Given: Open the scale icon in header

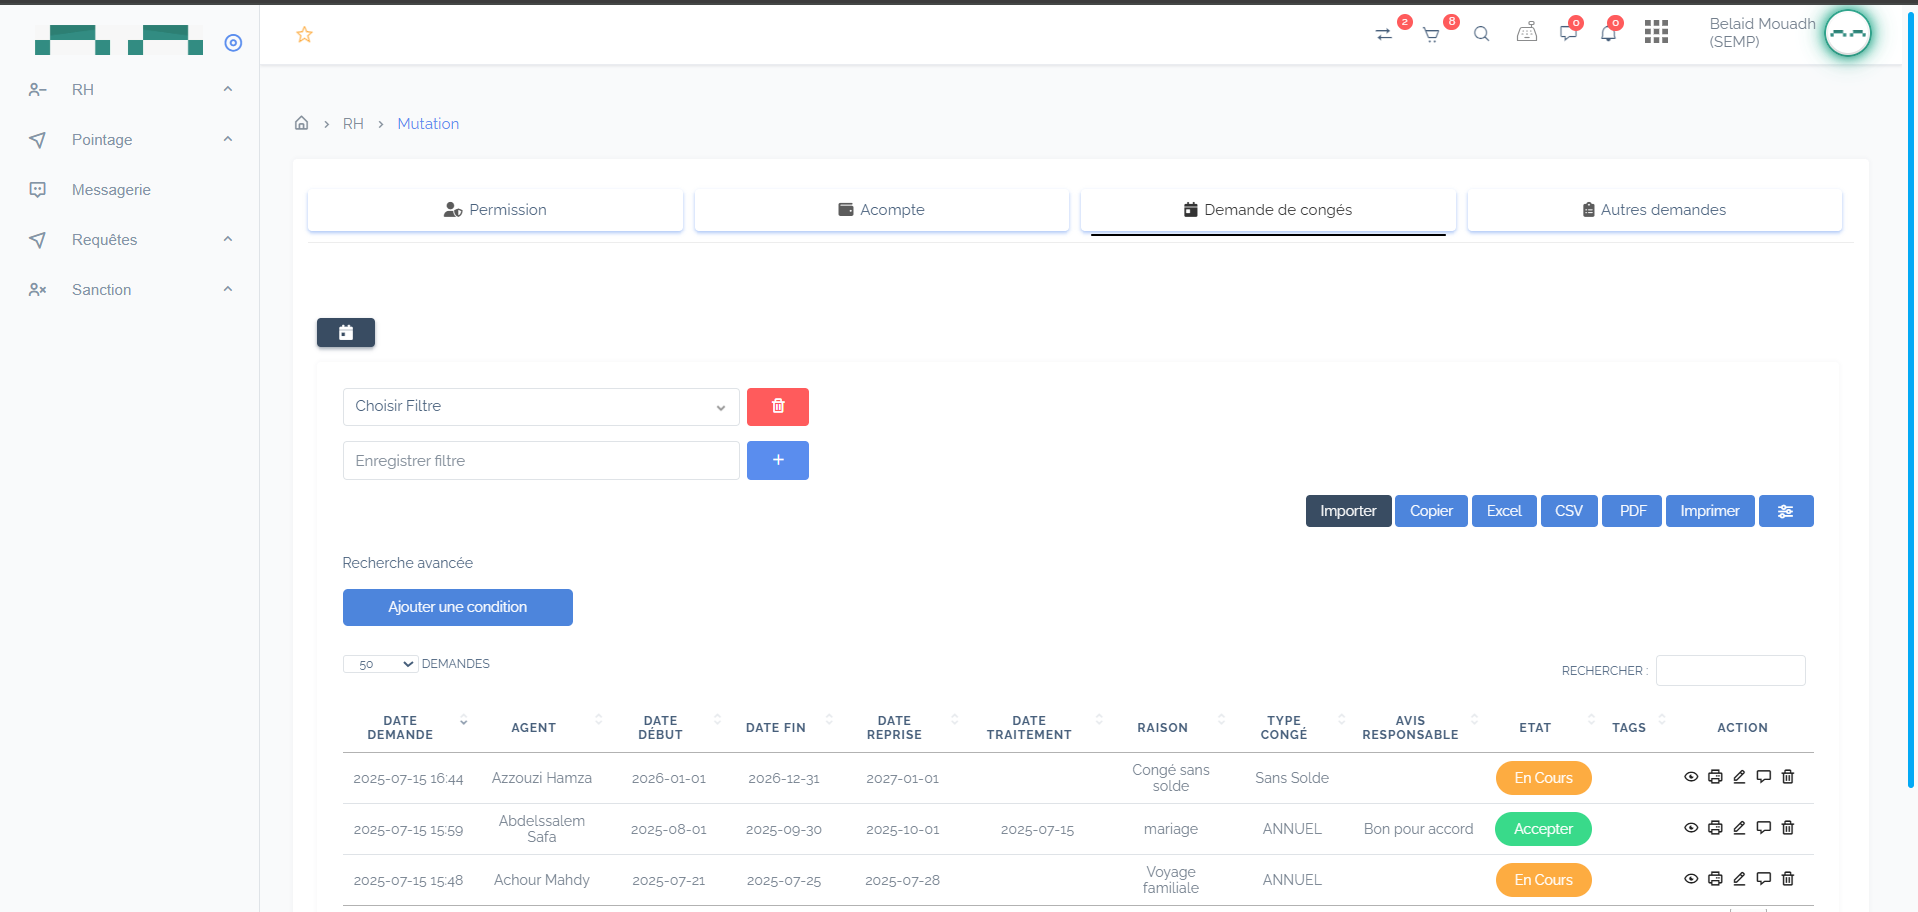Looking at the screenshot, I should pyautogui.click(x=1527, y=33).
